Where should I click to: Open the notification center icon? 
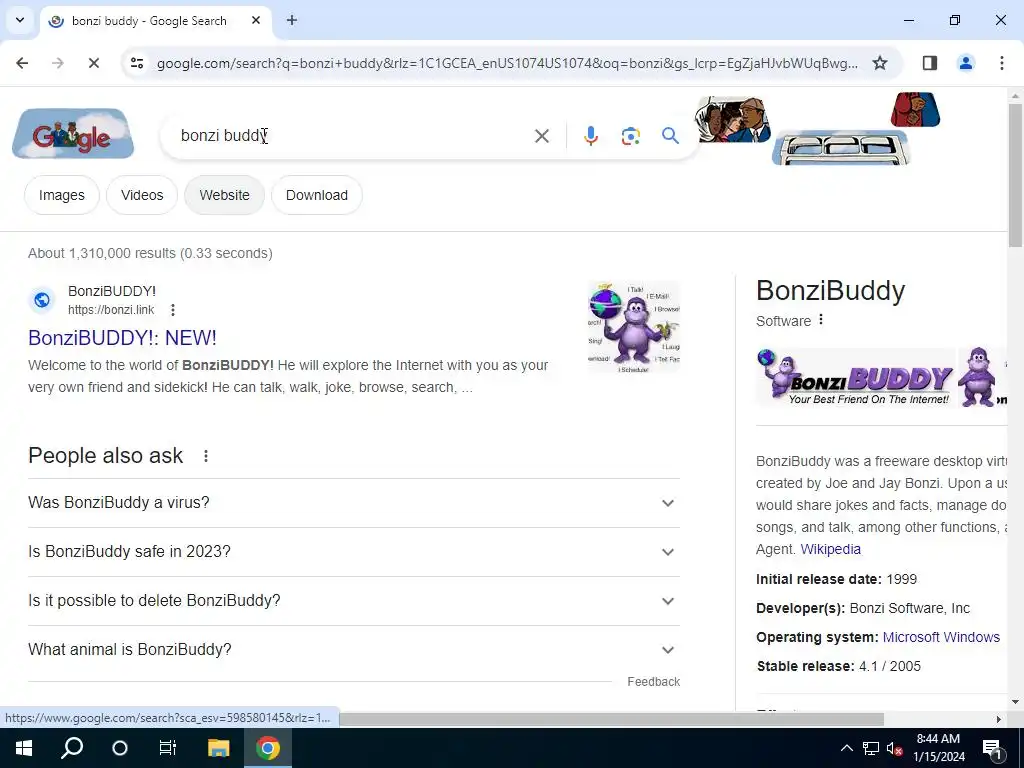coord(992,749)
